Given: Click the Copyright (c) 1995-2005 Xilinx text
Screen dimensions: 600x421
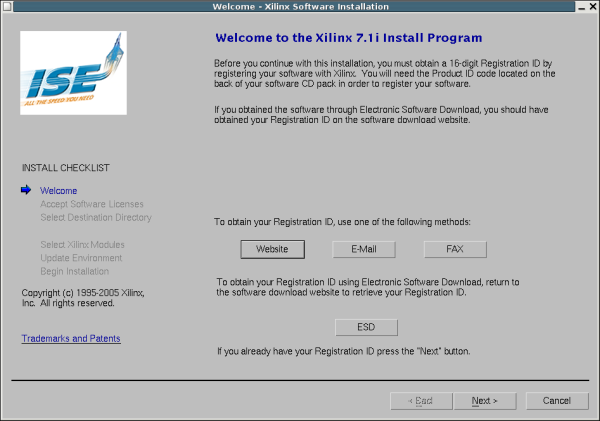Looking at the screenshot, I should [x=83, y=298].
